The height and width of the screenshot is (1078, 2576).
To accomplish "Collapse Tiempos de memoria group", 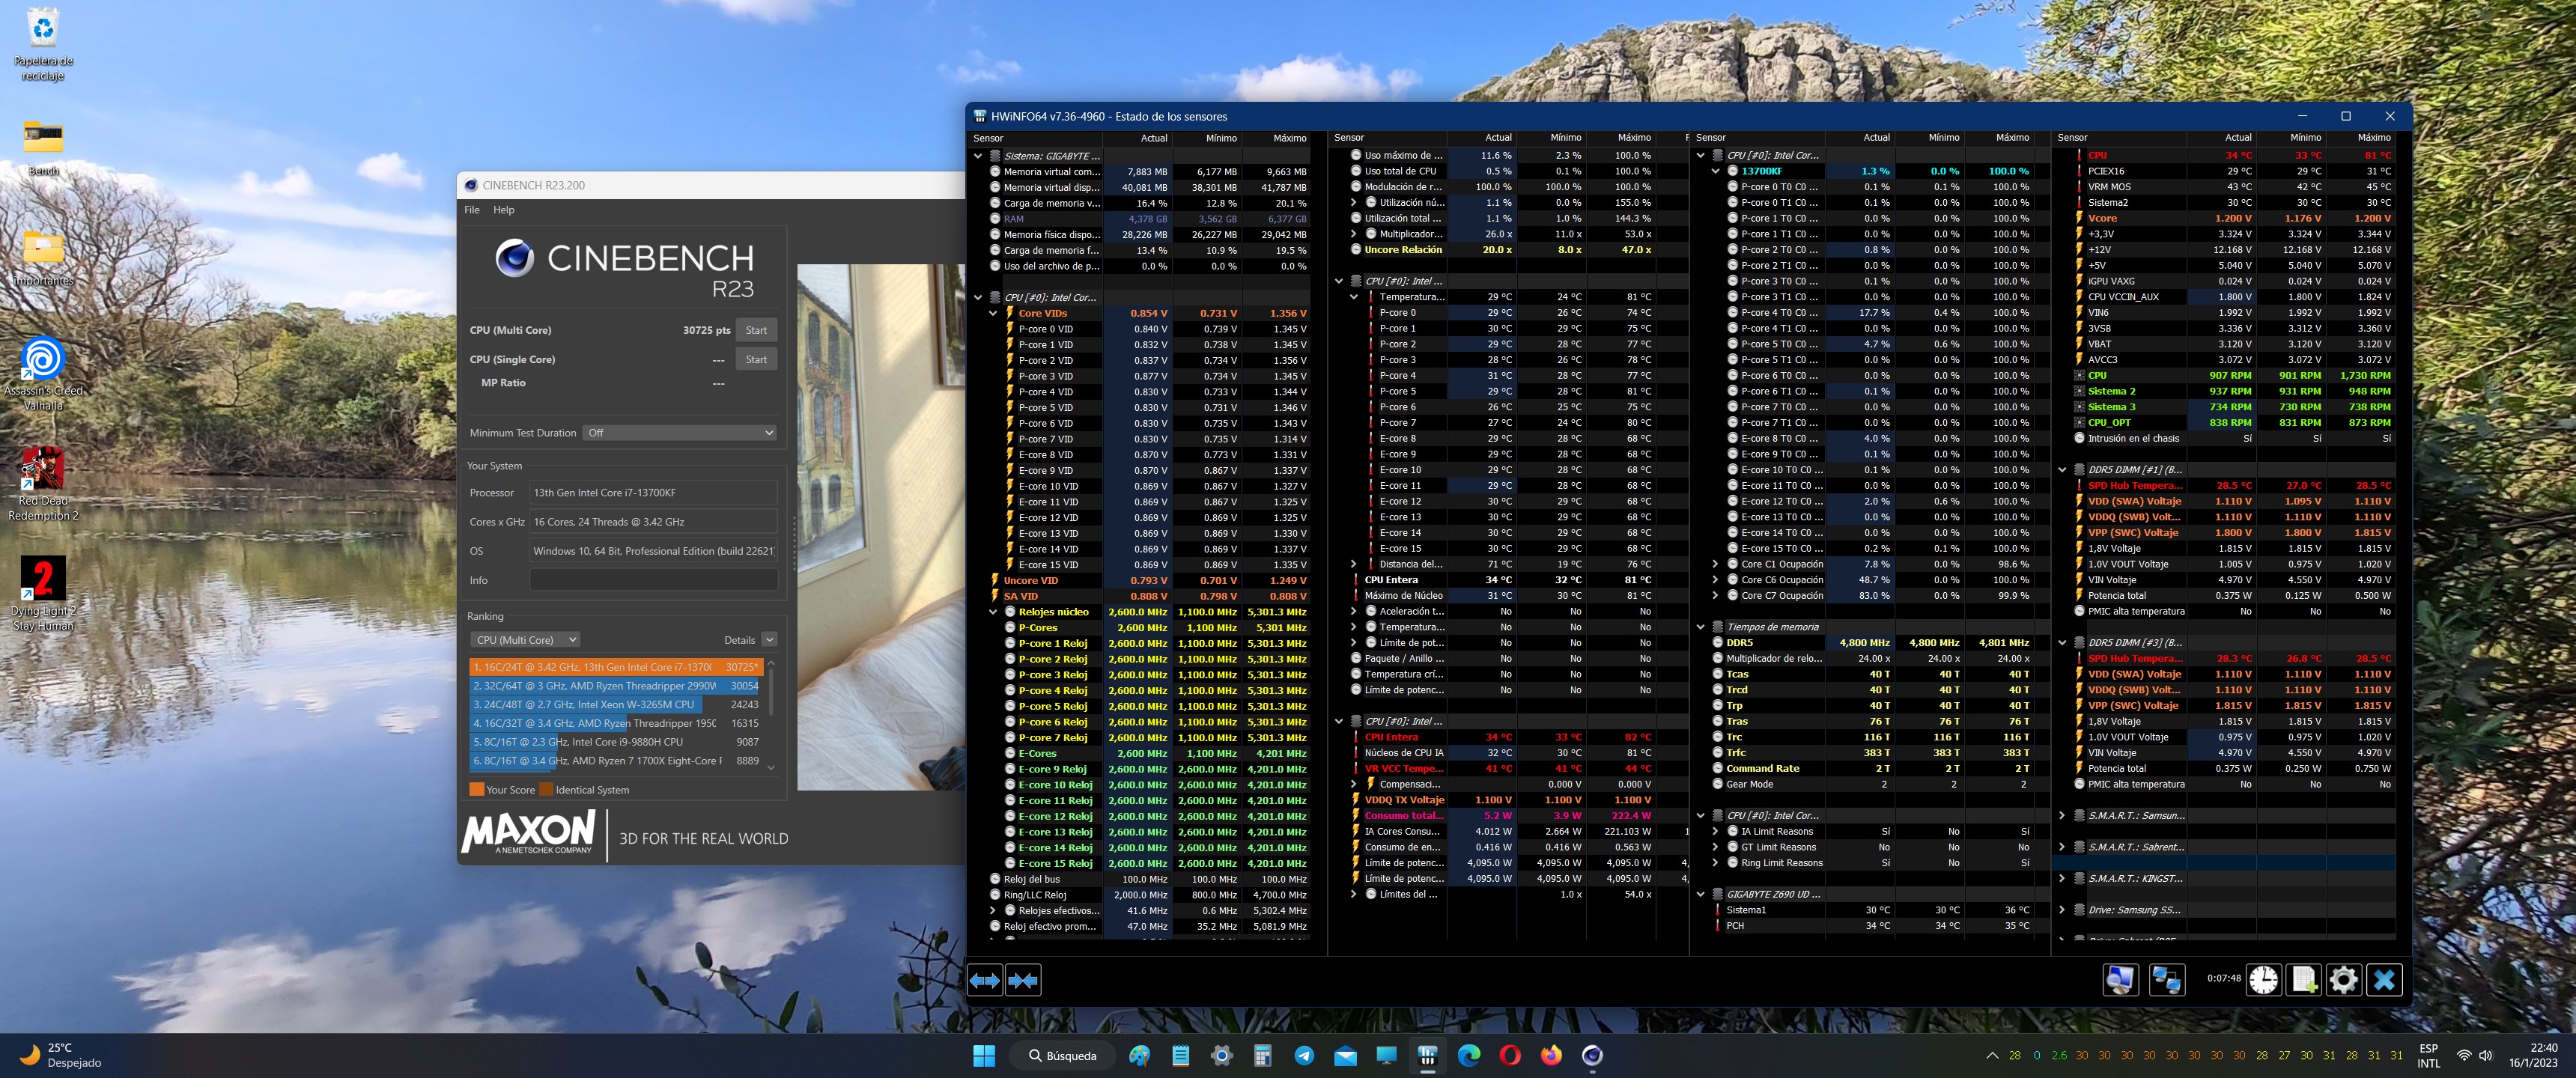I will [x=1700, y=627].
